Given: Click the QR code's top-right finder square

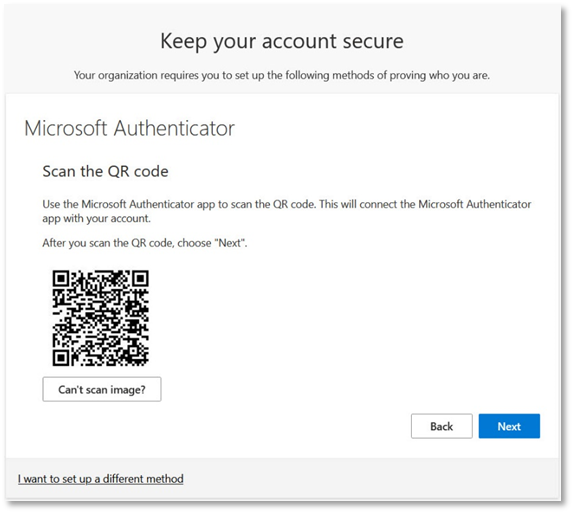Looking at the screenshot, I should tap(140, 279).
